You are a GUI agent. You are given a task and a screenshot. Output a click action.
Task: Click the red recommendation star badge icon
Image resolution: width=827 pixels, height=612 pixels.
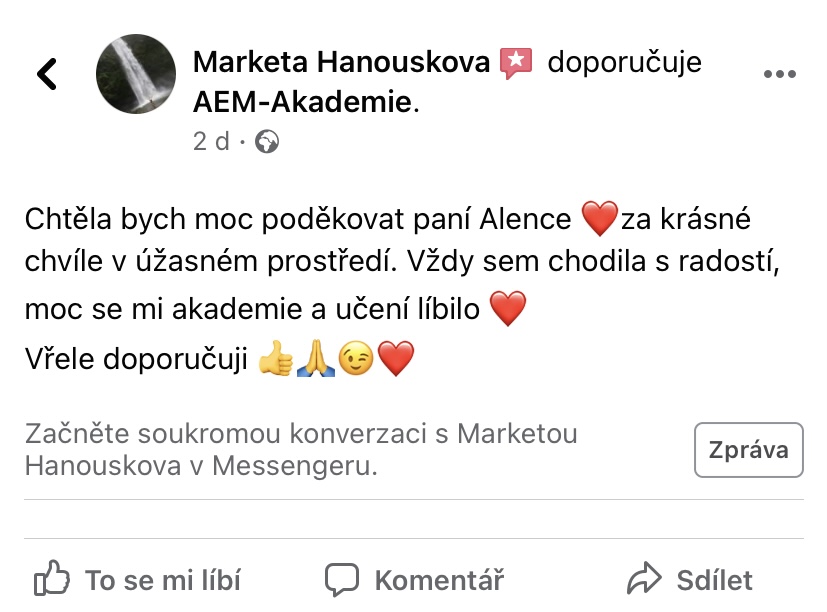[516, 63]
